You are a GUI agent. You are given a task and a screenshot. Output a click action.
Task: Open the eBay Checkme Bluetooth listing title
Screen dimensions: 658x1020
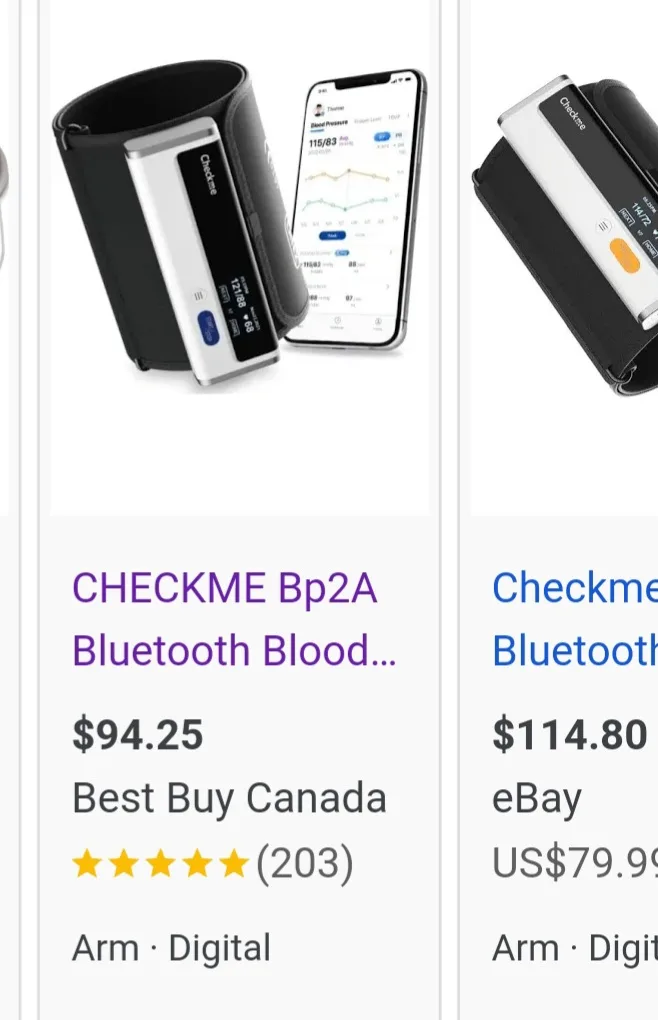pyautogui.click(x=574, y=619)
